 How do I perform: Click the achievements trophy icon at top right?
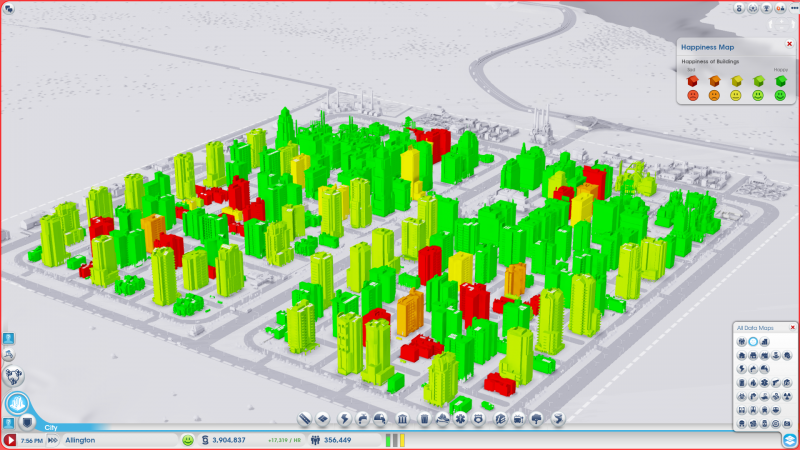click(x=766, y=8)
